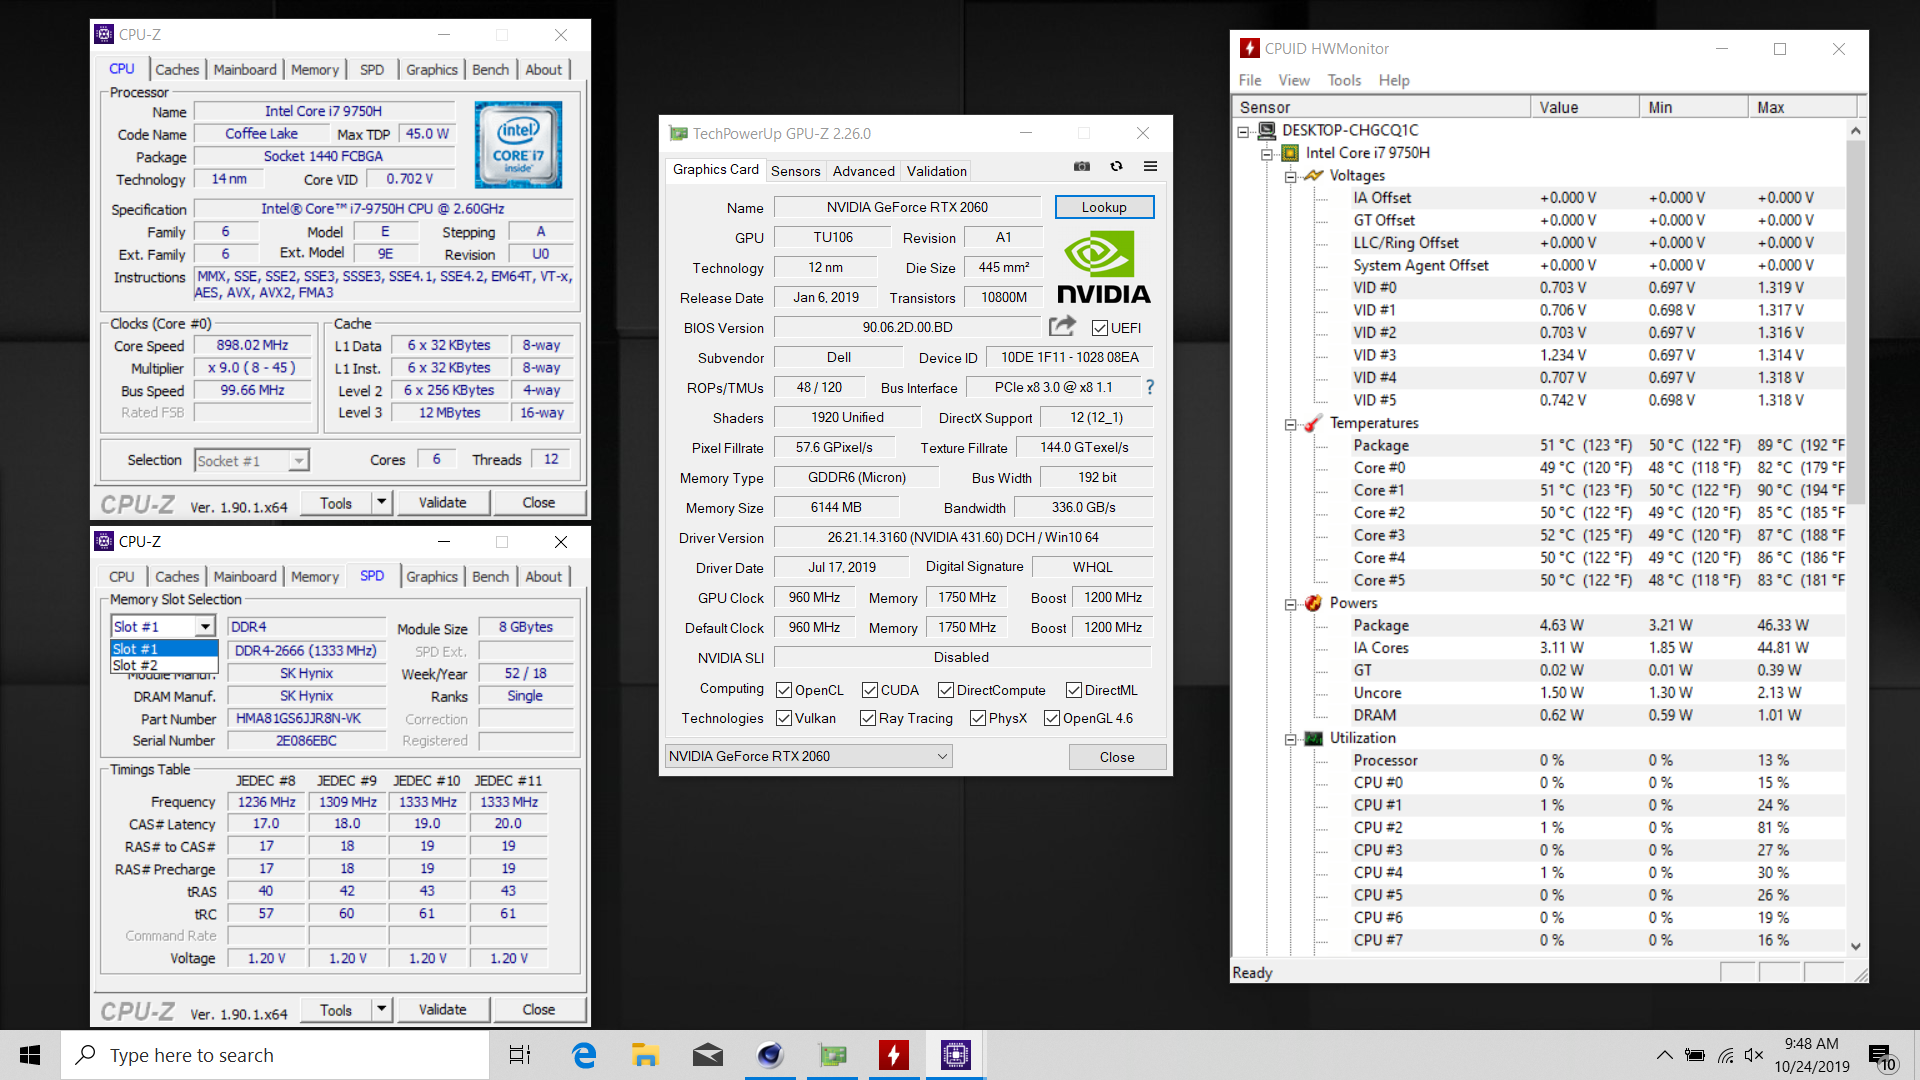Click the BIOS version share/export icon
This screenshot has height=1080, width=1920.
click(x=1062, y=326)
